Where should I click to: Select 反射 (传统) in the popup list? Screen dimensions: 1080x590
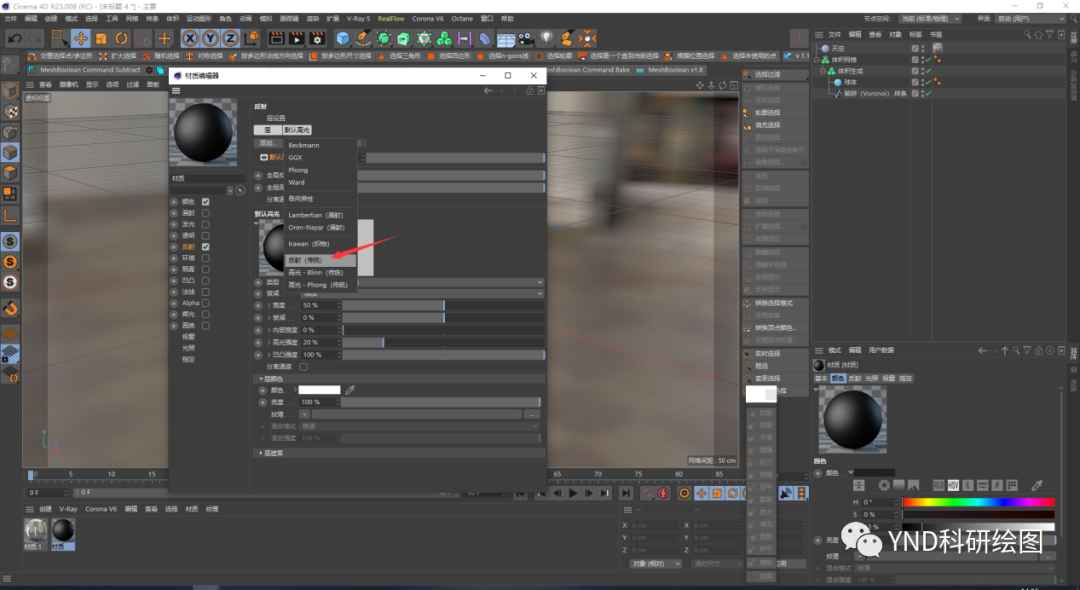(320, 260)
